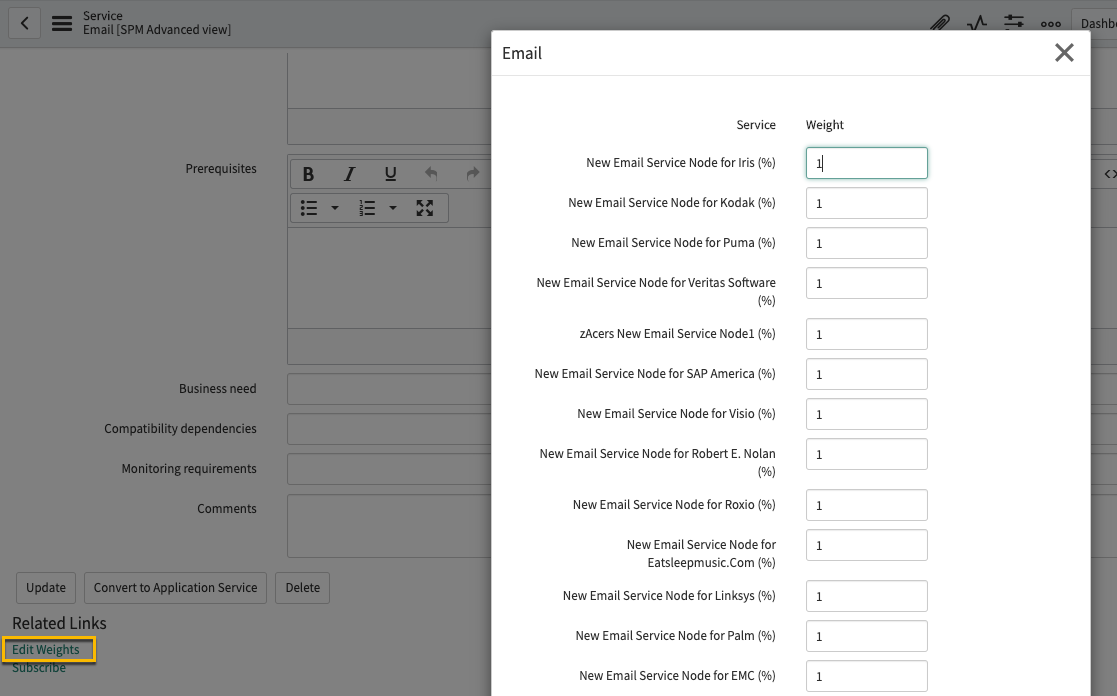Click into the Business need field
The width and height of the screenshot is (1117, 696).
[x=389, y=389]
